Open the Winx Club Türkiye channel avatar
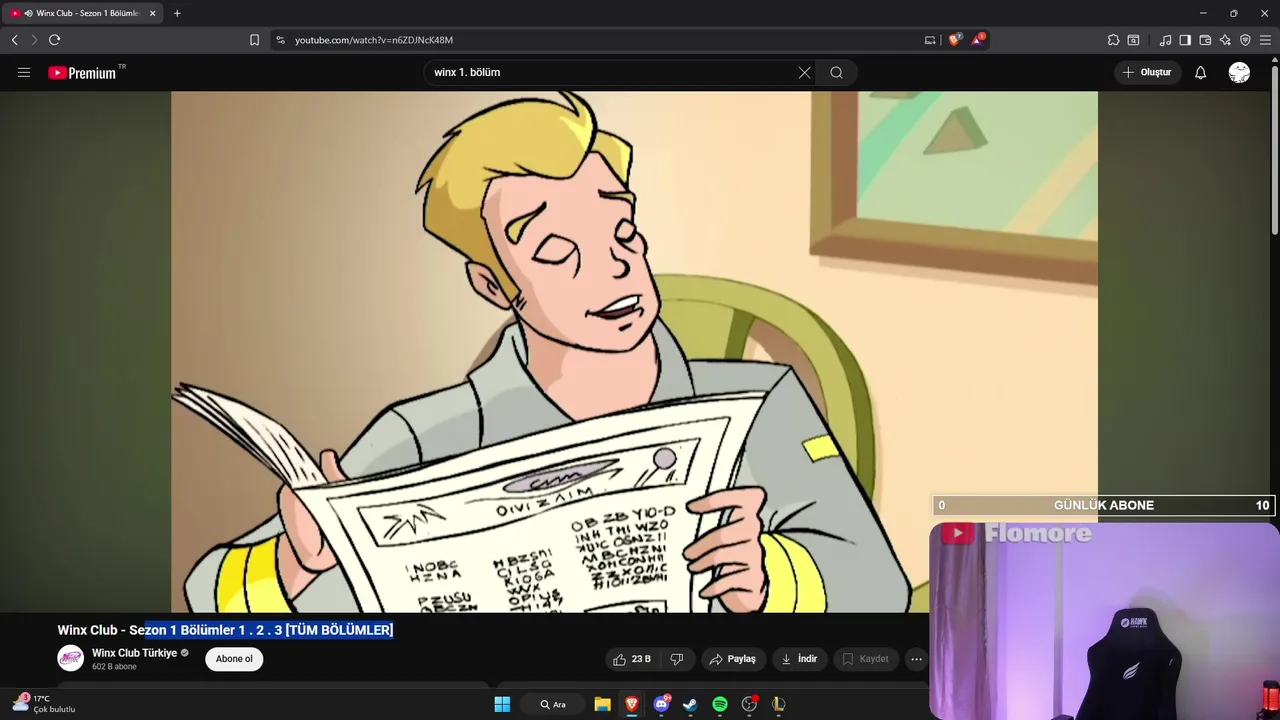The image size is (1280, 720). coord(70,658)
